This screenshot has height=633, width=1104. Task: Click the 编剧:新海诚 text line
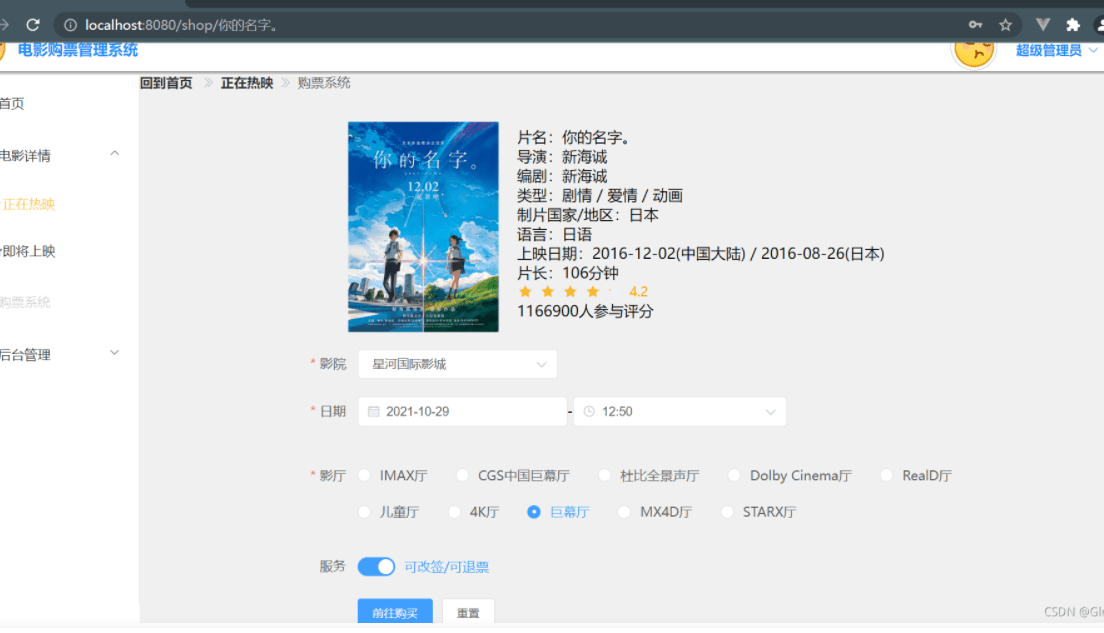pyautogui.click(x=563, y=176)
